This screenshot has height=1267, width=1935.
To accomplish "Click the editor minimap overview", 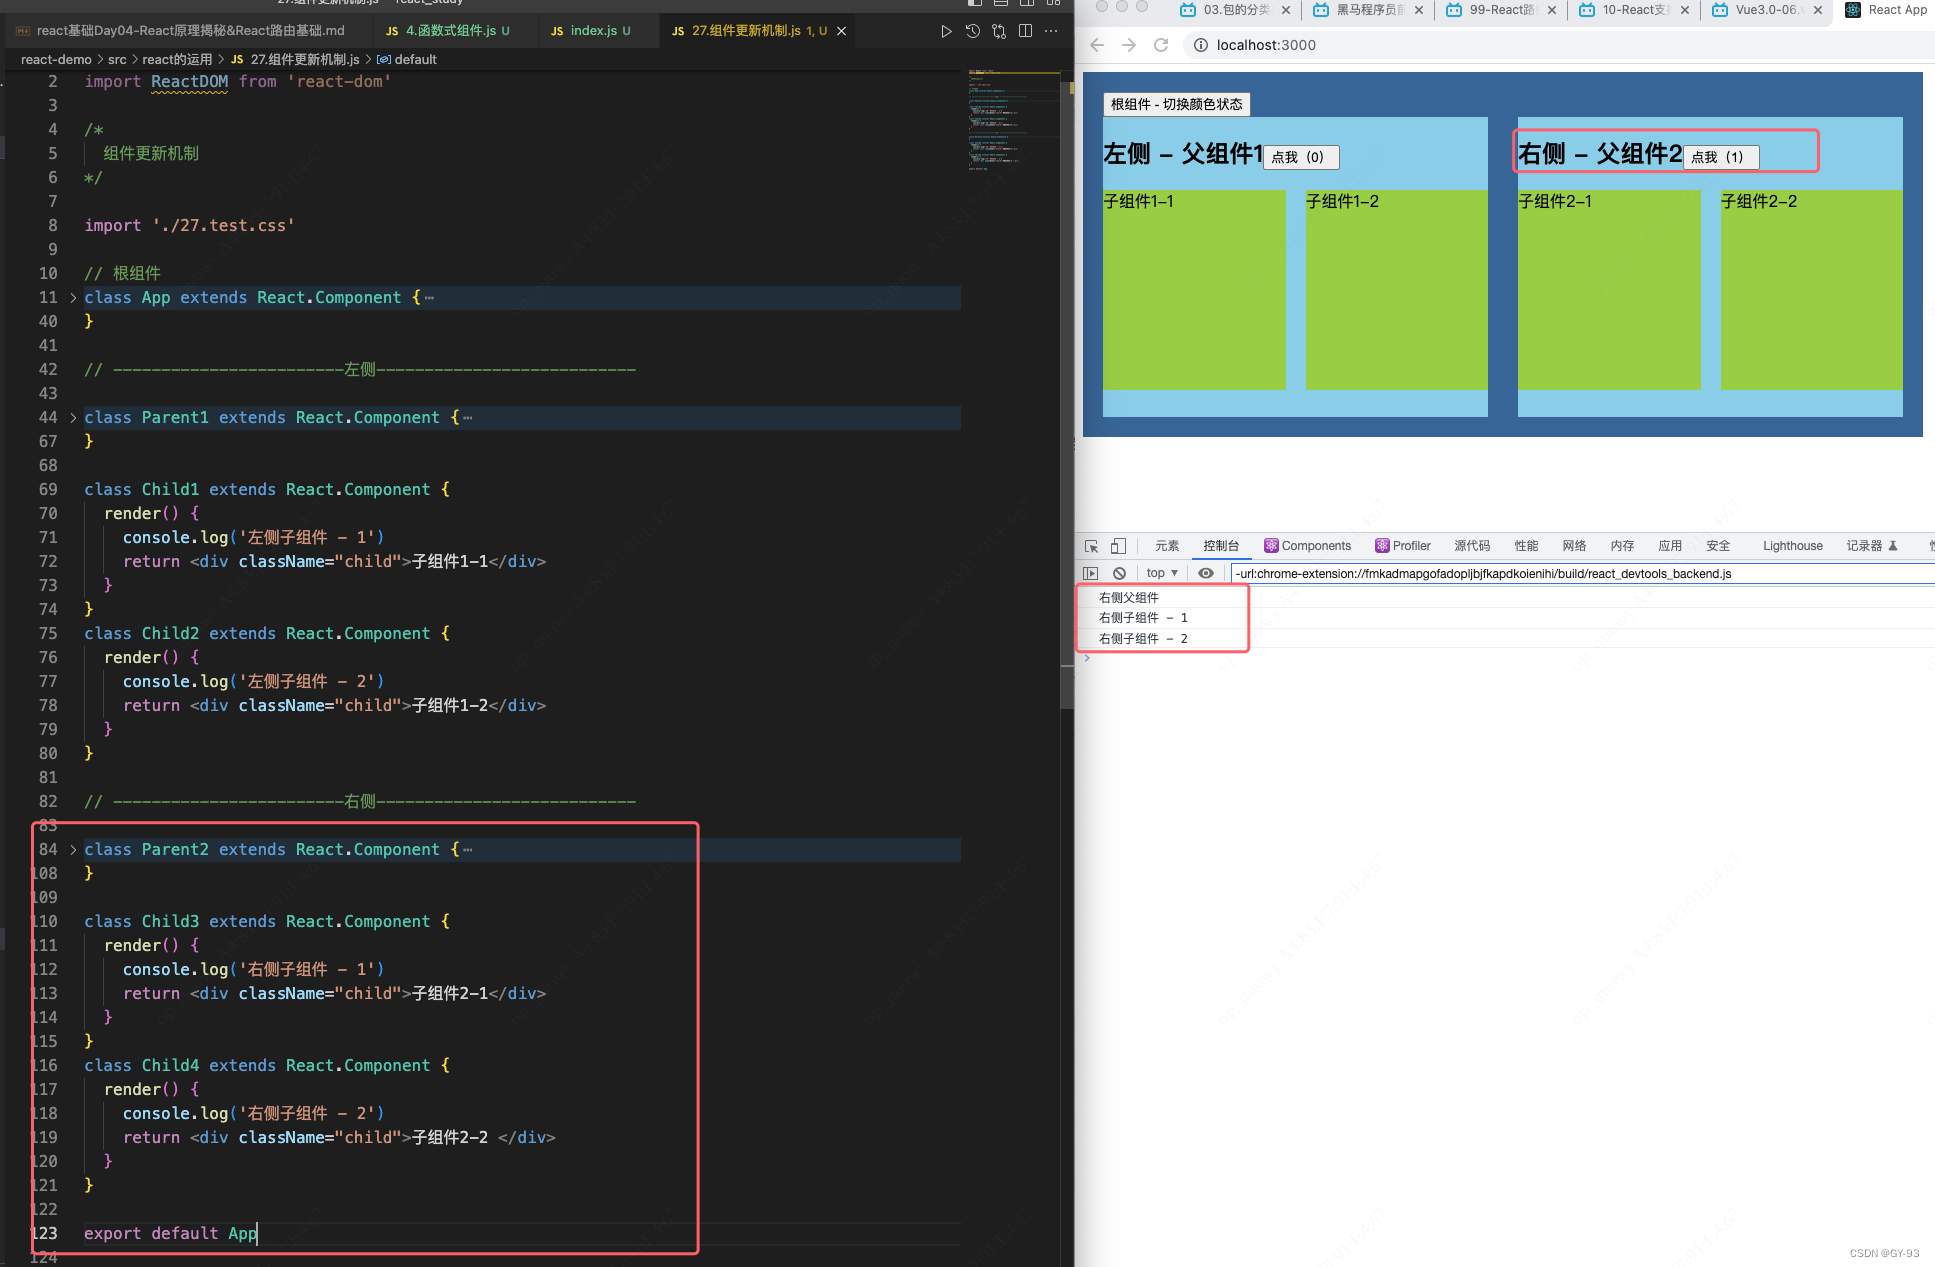I will point(1013,120).
